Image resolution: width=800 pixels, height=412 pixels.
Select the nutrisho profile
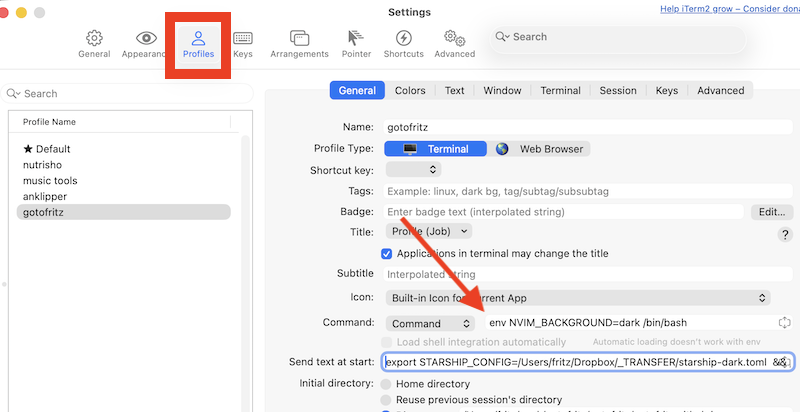click(x=124, y=165)
